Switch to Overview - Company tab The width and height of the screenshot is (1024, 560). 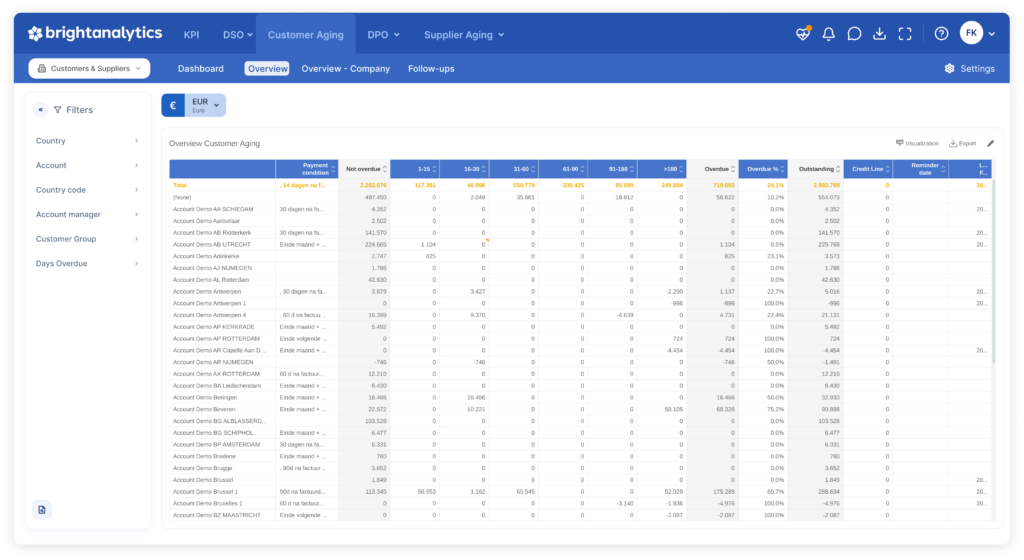coord(345,69)
